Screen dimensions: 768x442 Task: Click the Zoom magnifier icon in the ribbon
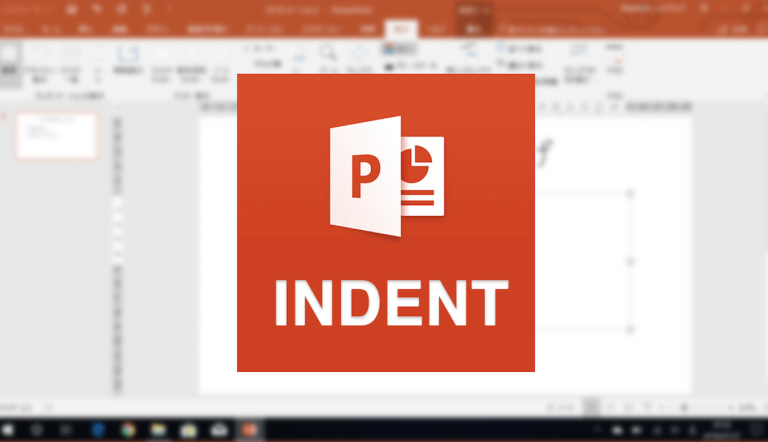point(328,53)
